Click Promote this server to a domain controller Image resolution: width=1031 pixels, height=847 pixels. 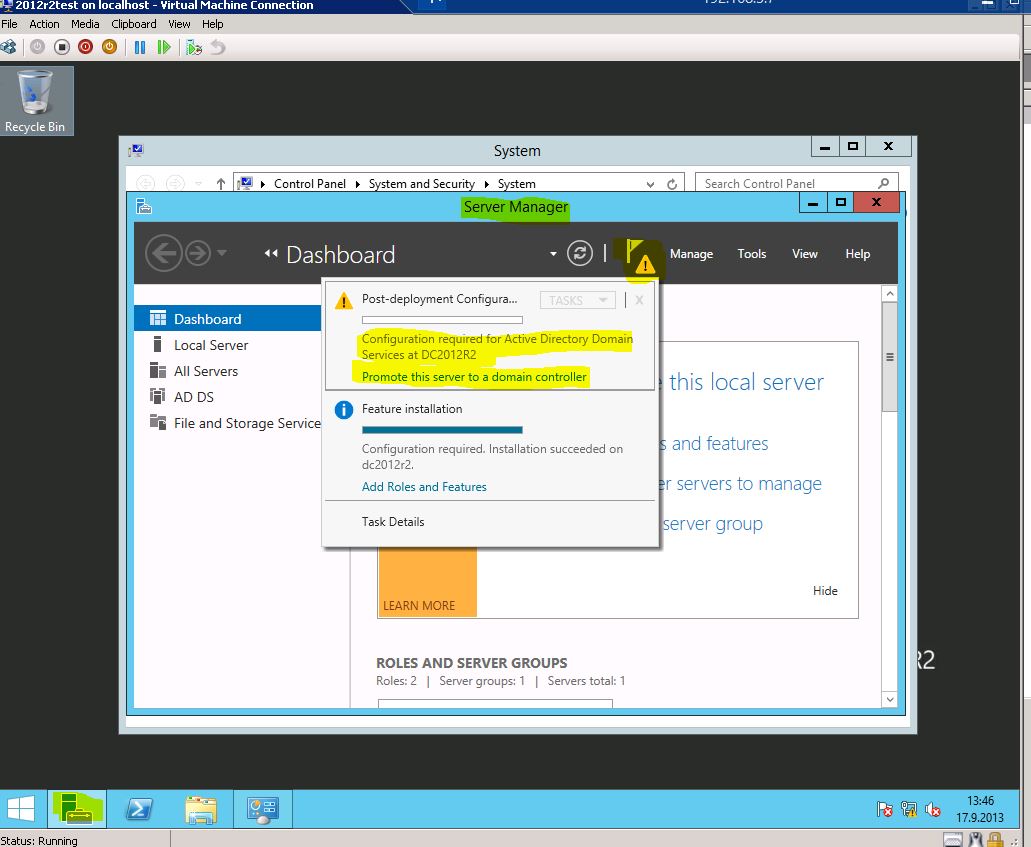pos(474,377)
